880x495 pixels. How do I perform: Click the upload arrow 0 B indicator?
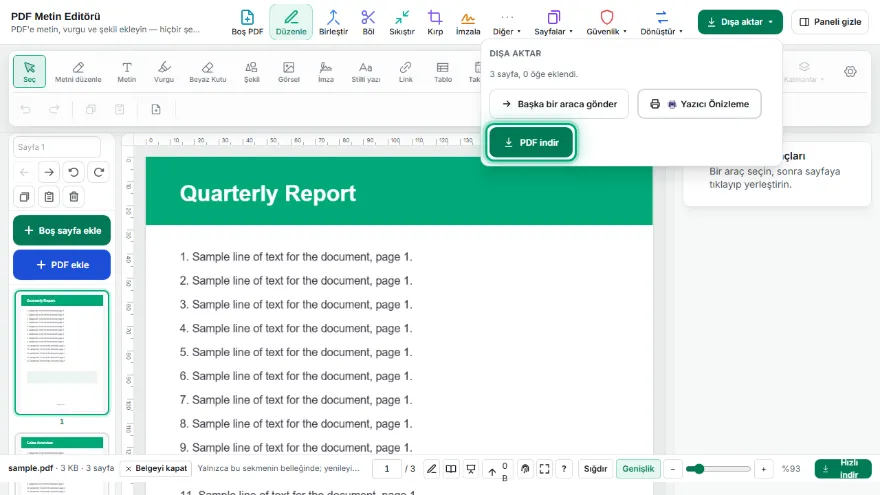click(498, 470)
